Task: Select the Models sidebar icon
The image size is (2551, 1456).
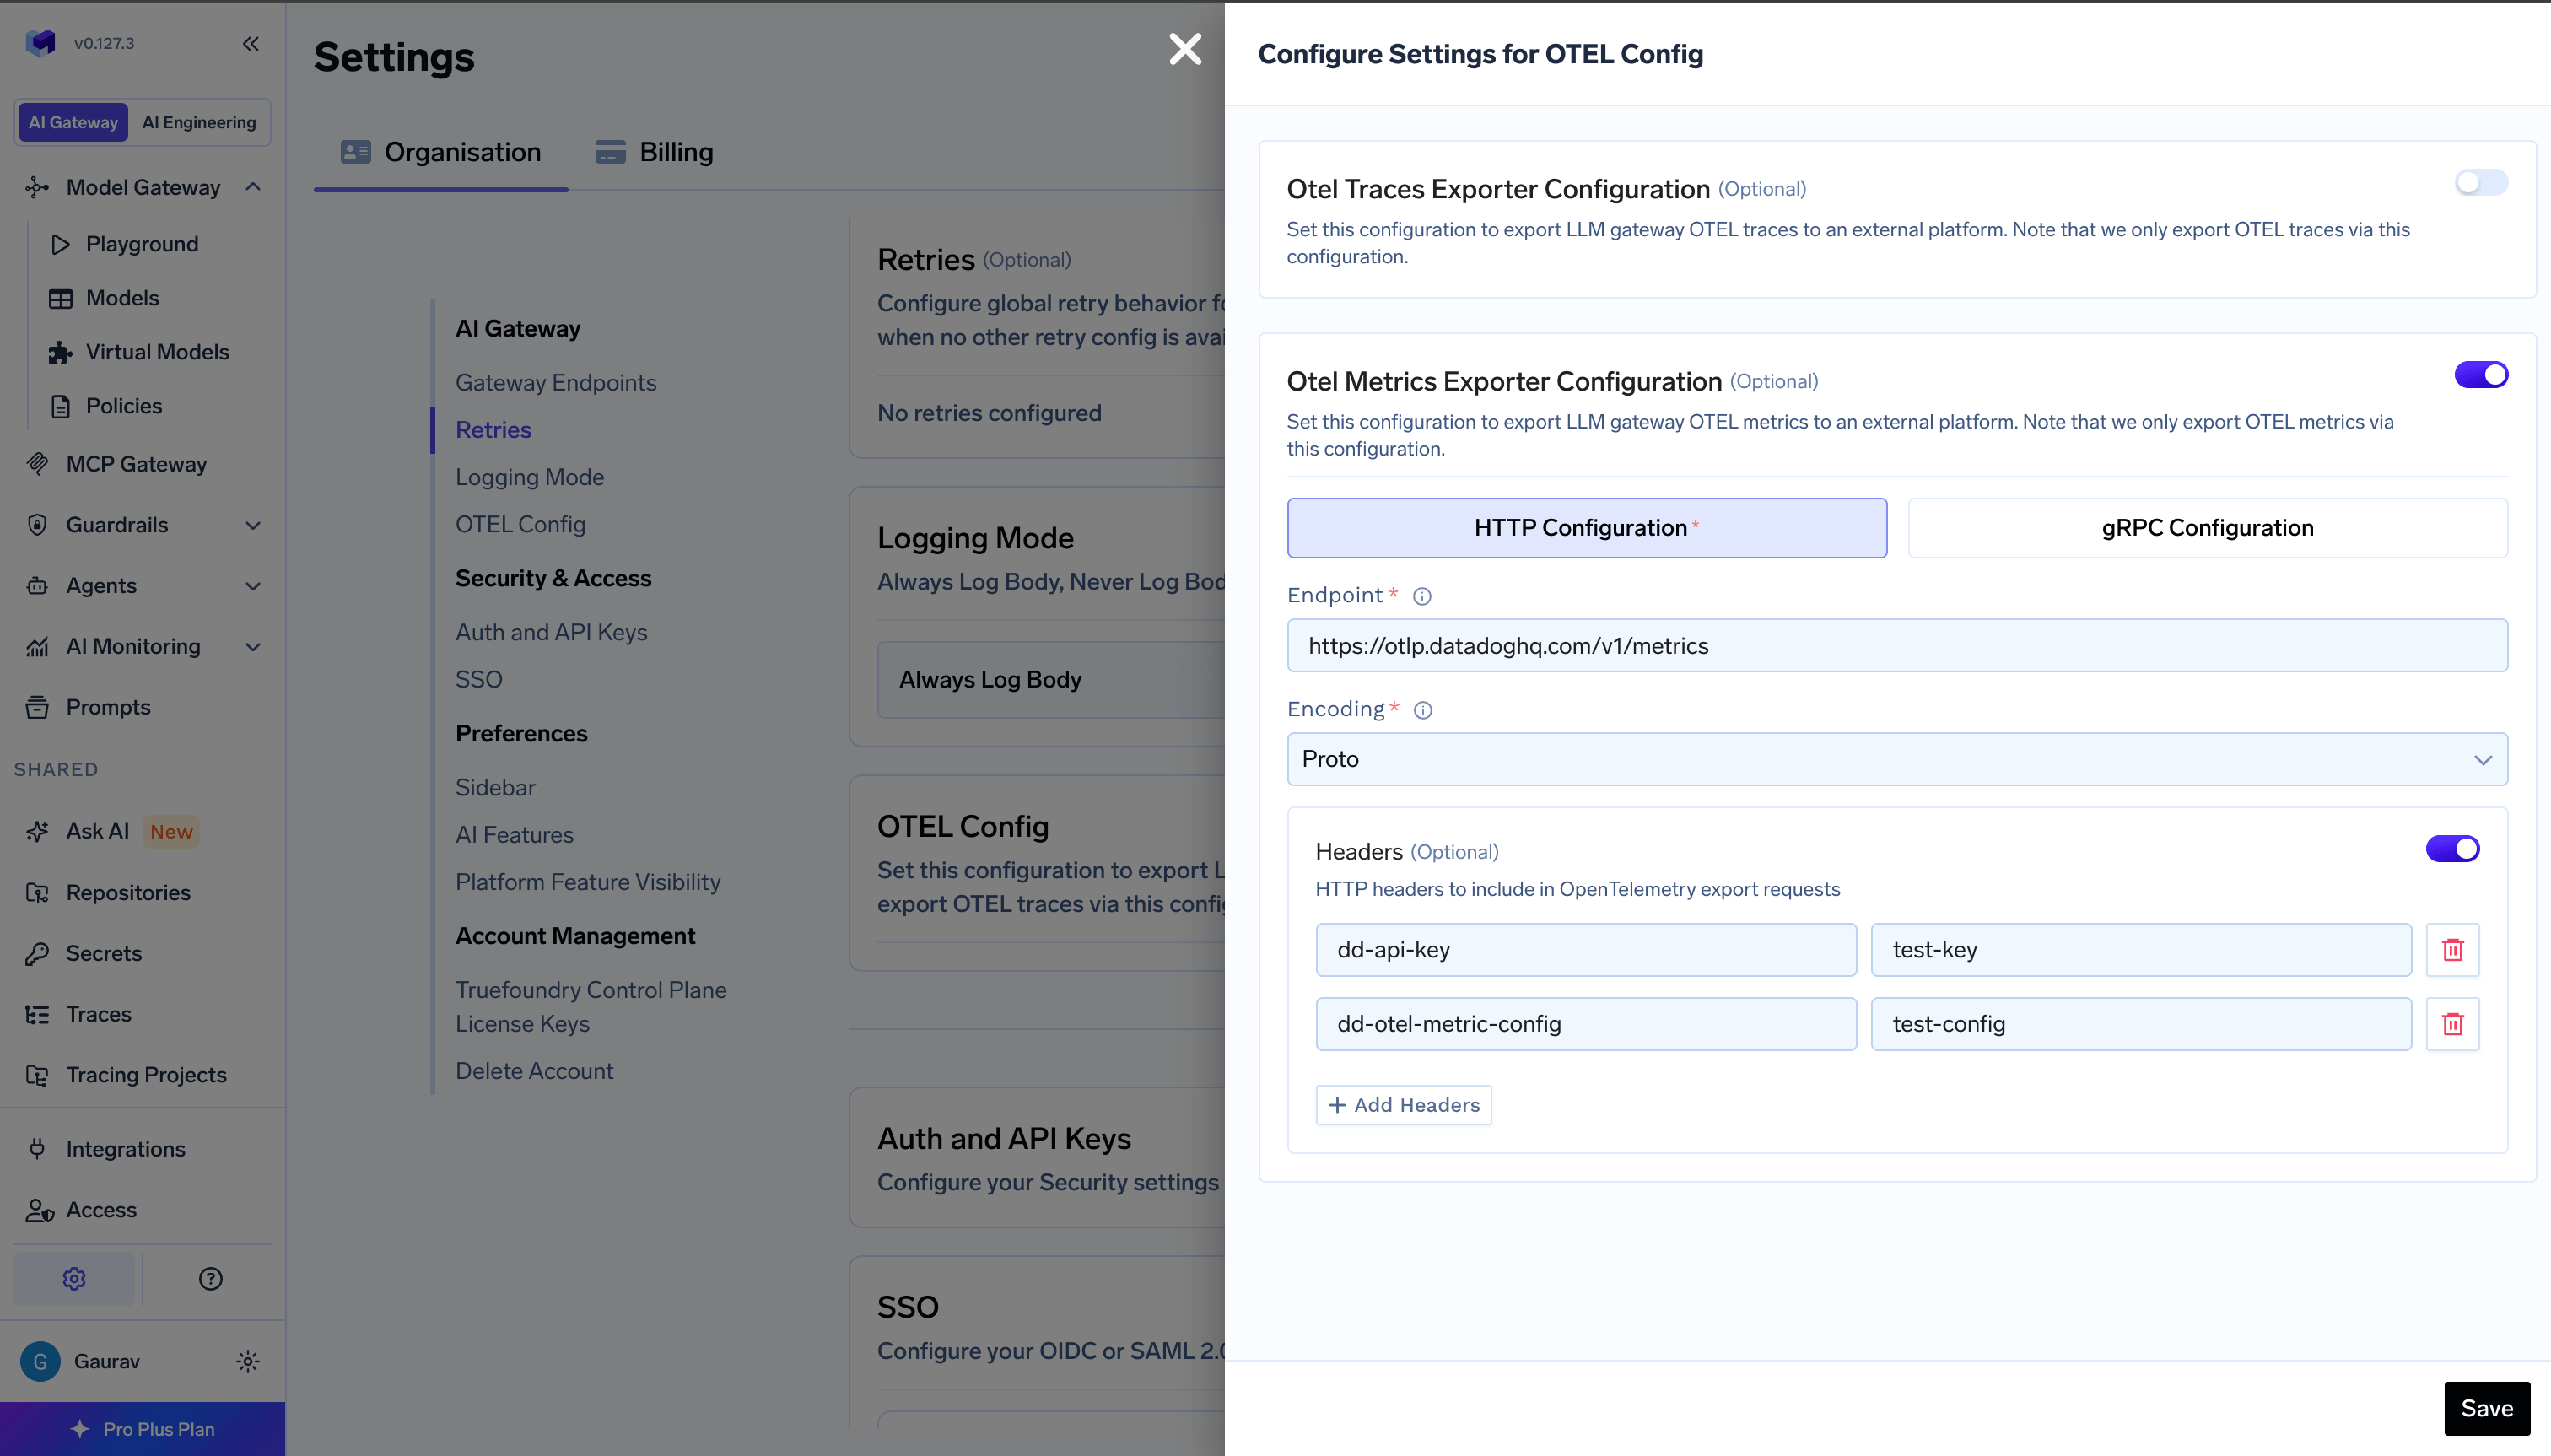Action: coord(60,297)
